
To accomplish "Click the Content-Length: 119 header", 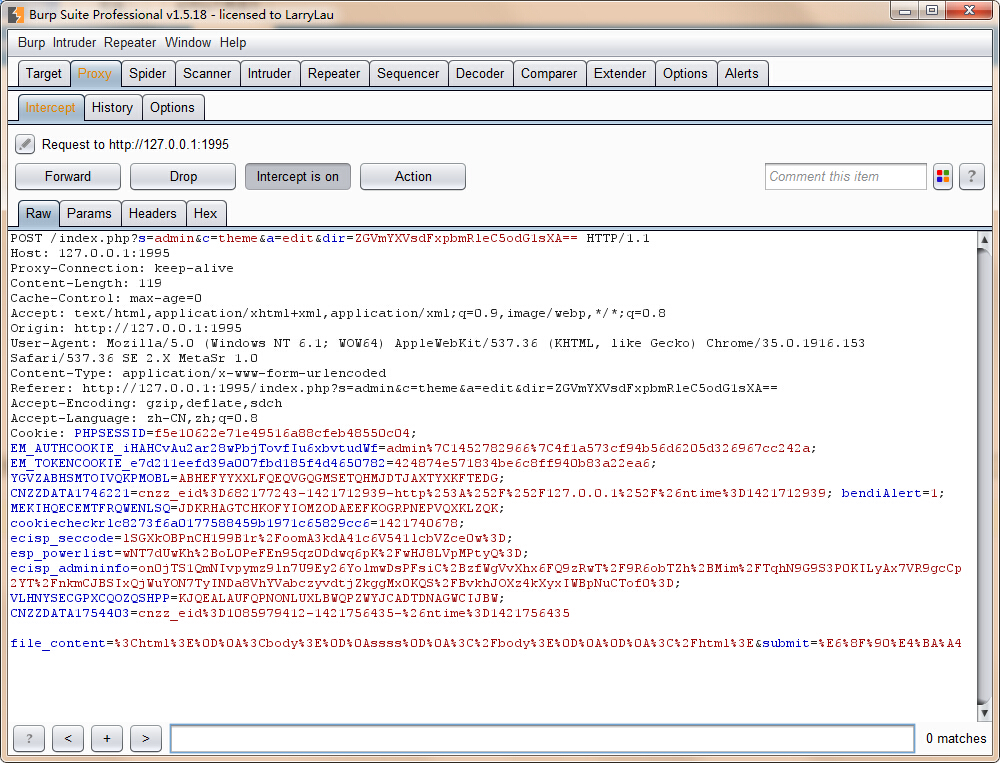I will [x=86, y=283].
